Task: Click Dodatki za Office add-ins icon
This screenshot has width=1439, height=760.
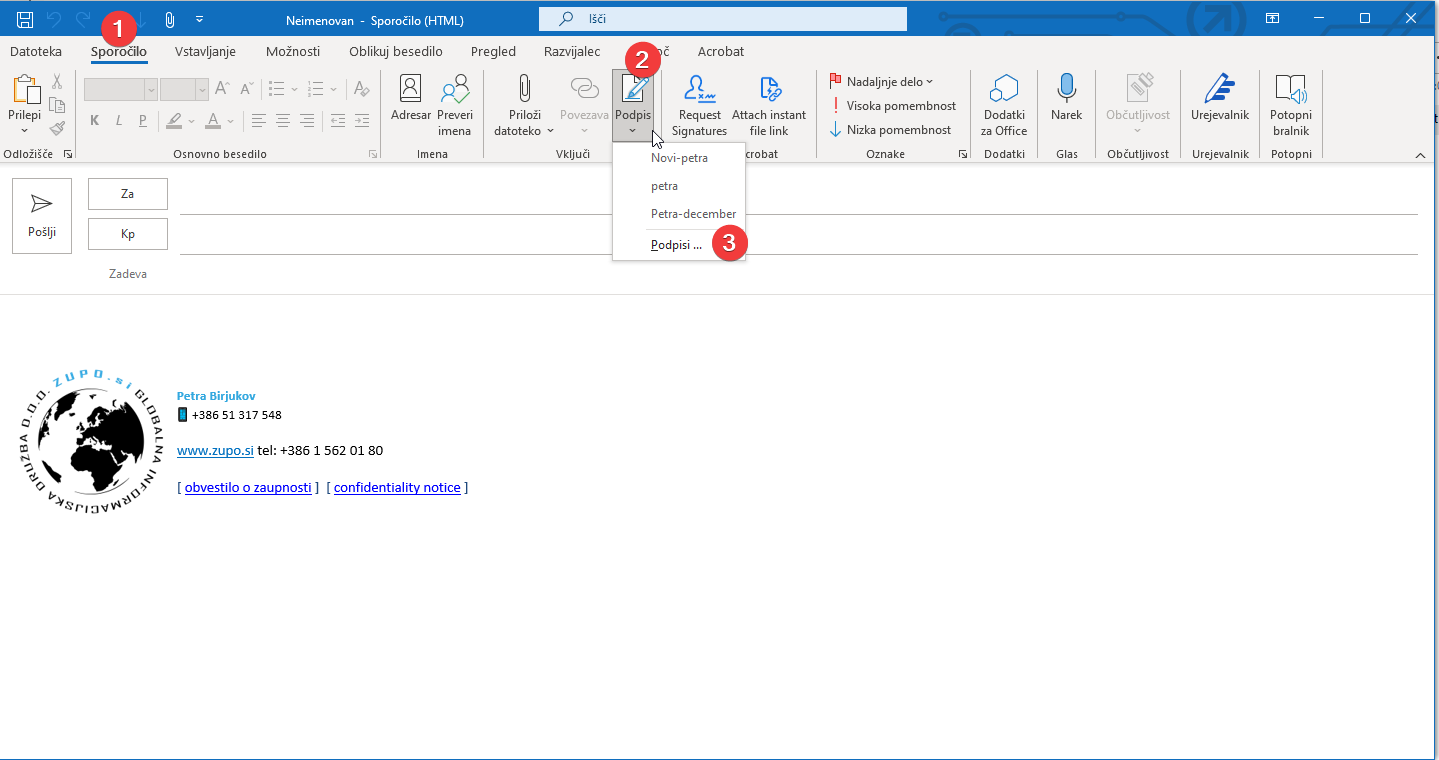Action: tap(1003, 90)
